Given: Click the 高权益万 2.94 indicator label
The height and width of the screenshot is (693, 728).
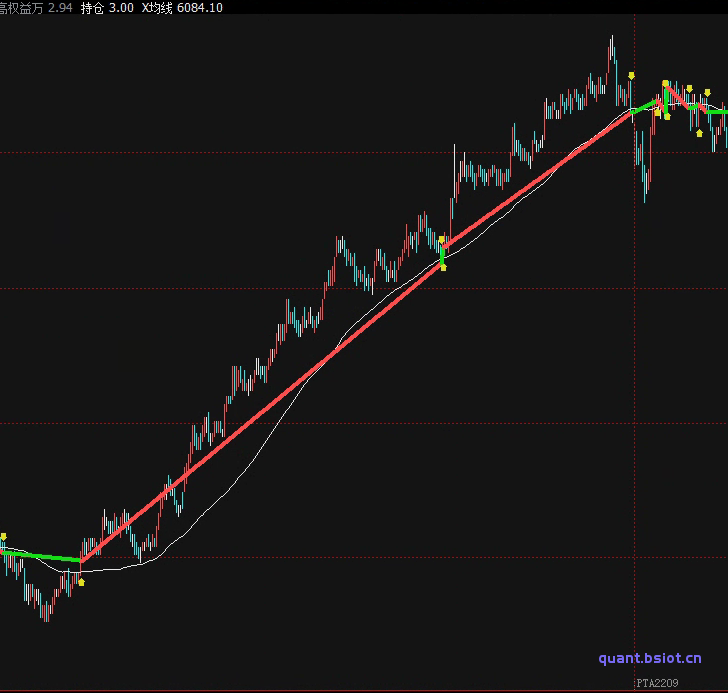Looking at the screenshot, I should [x=36, y=8].
